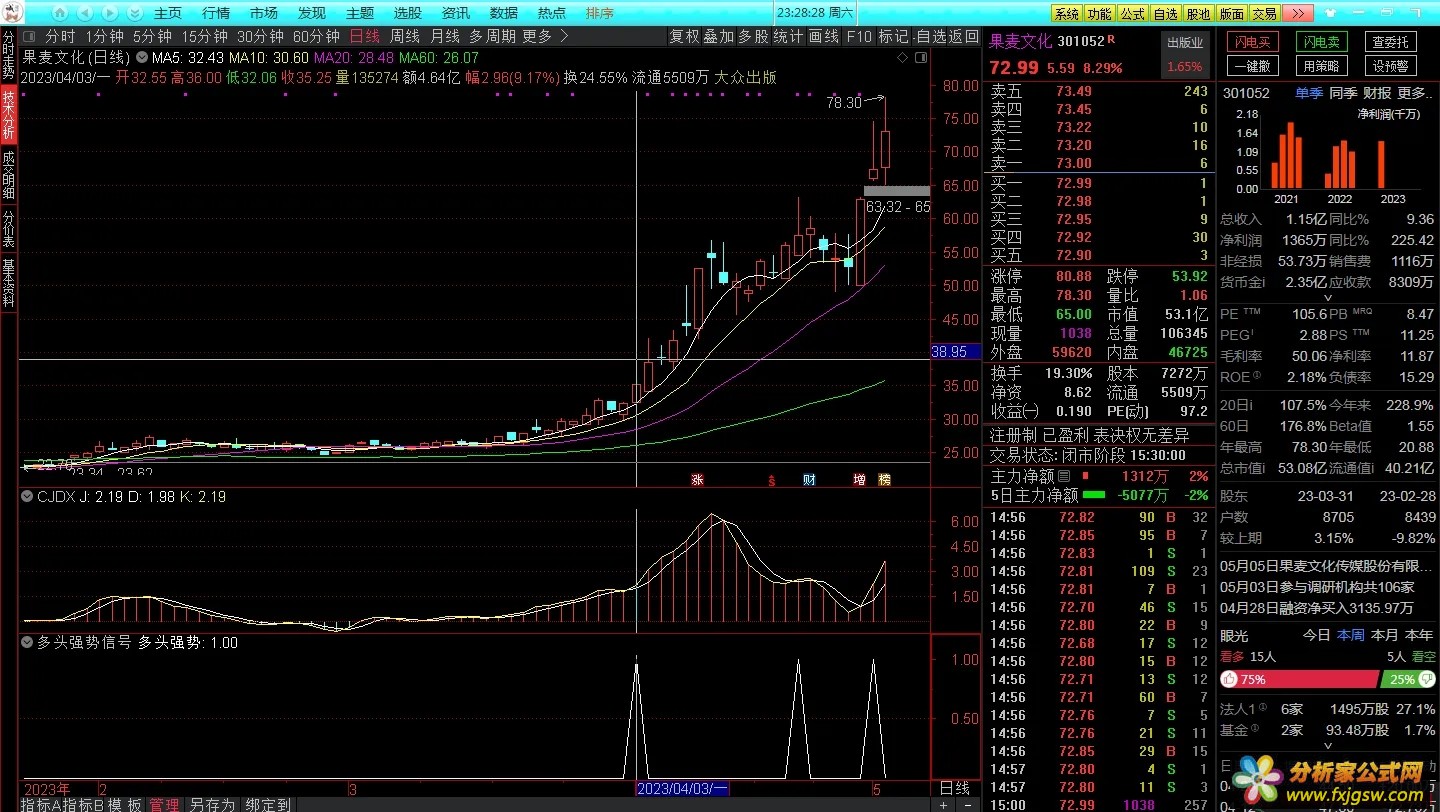Open 更多 in the finance panel

tap(1416, 93)
